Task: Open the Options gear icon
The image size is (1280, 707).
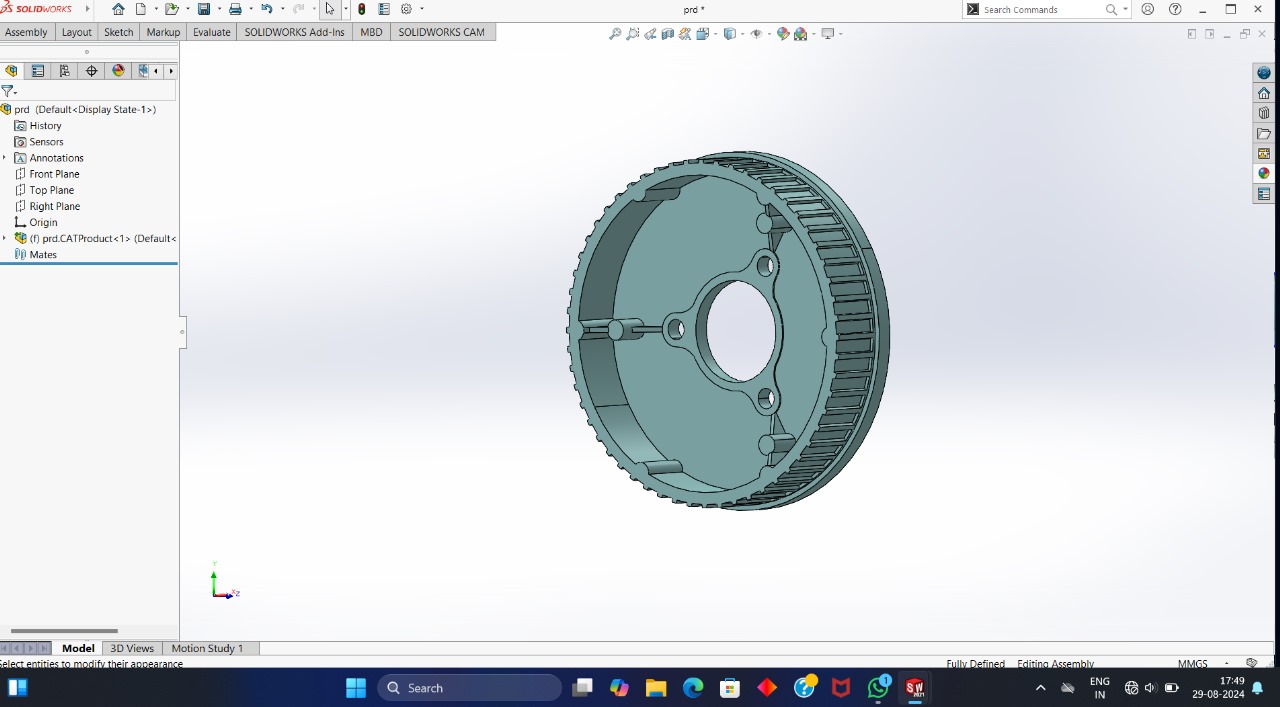Action: click(407, 9)
